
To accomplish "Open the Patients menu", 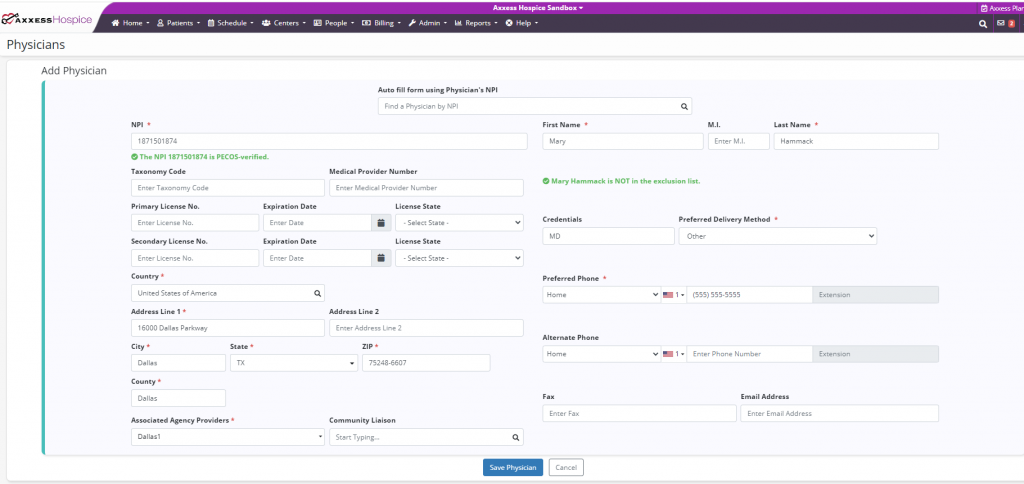I will point(178,22).
